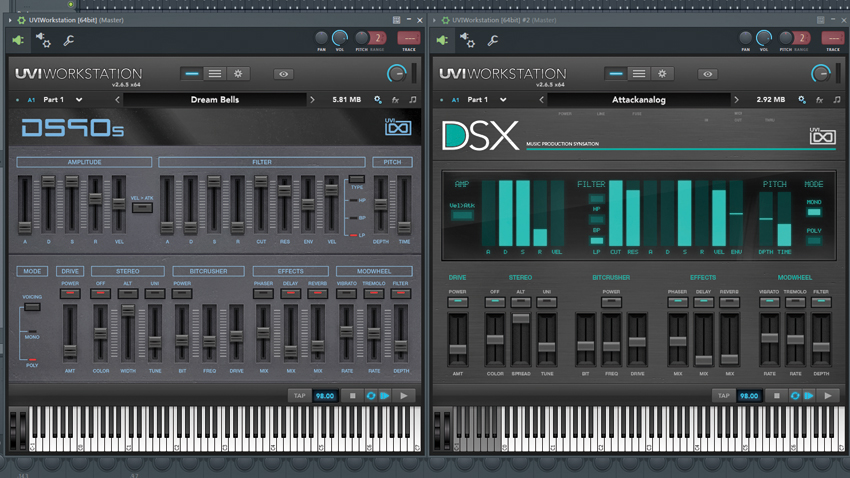Screen dimensions: 850x478
Task: Open the settings gear beside 5.81 MB
Action: click(x=378, y=100)
